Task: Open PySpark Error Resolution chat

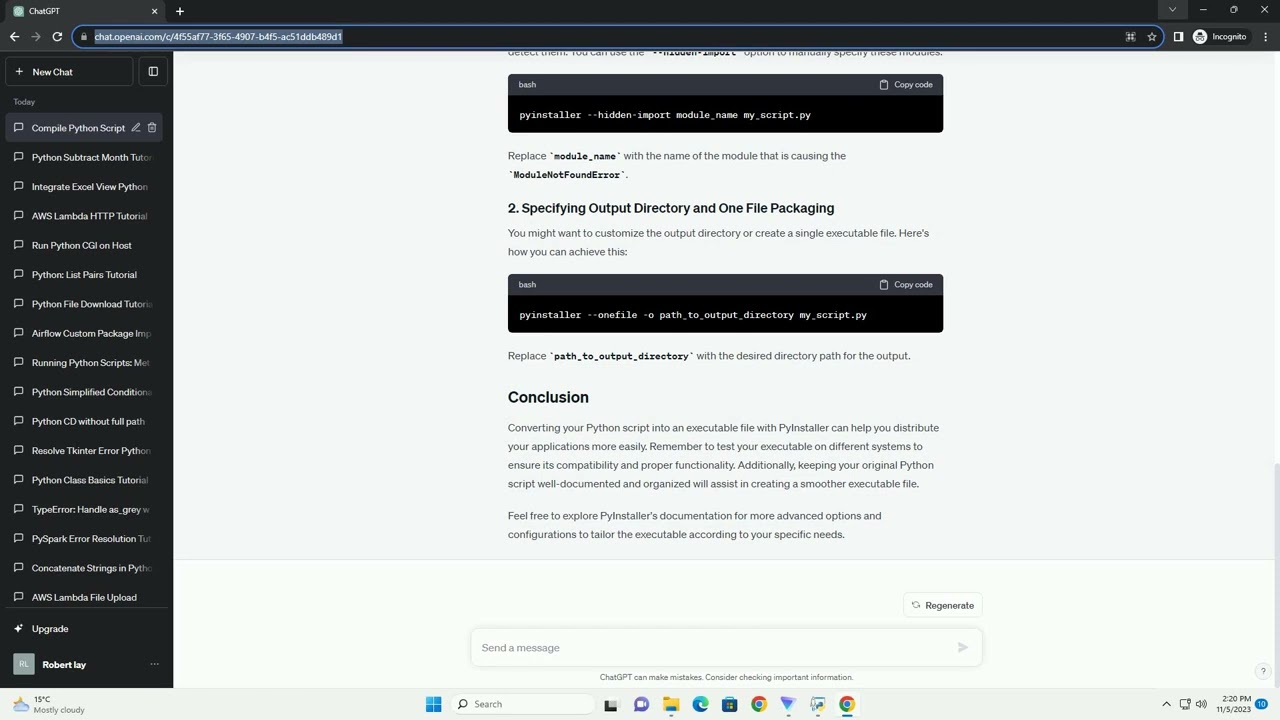Action: pyautogui.click(x=86, y=539)
